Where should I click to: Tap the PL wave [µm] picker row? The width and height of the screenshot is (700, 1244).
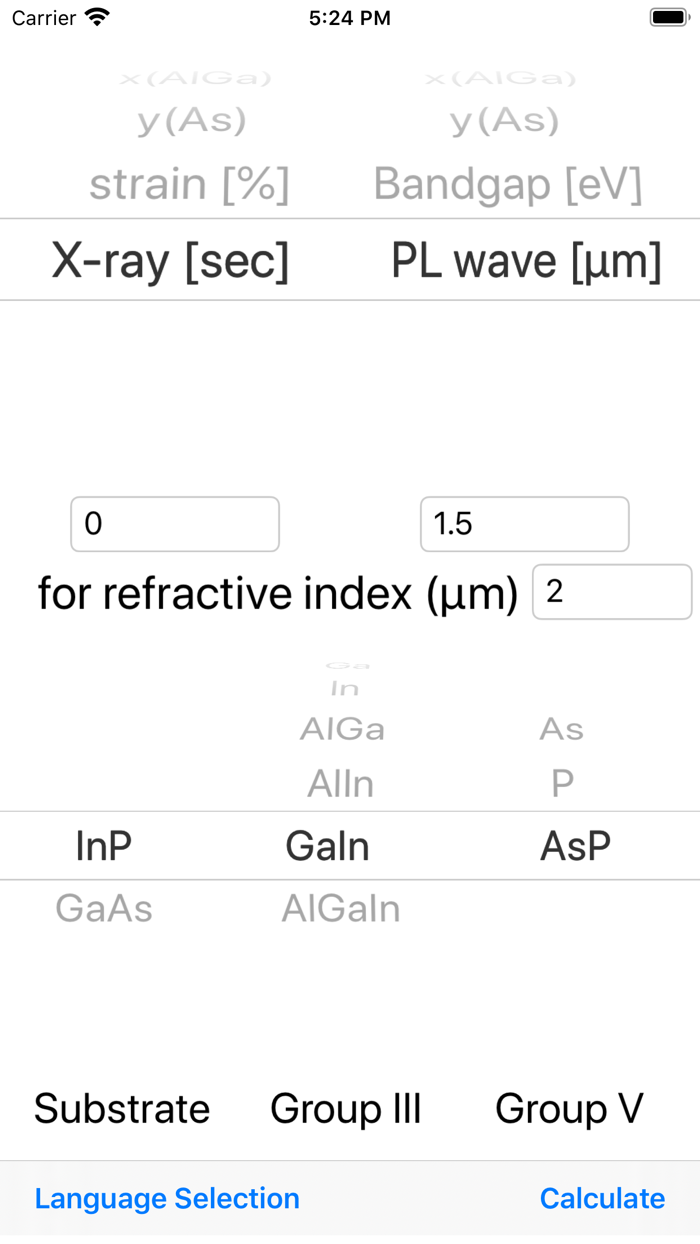[x=526, y=261]
